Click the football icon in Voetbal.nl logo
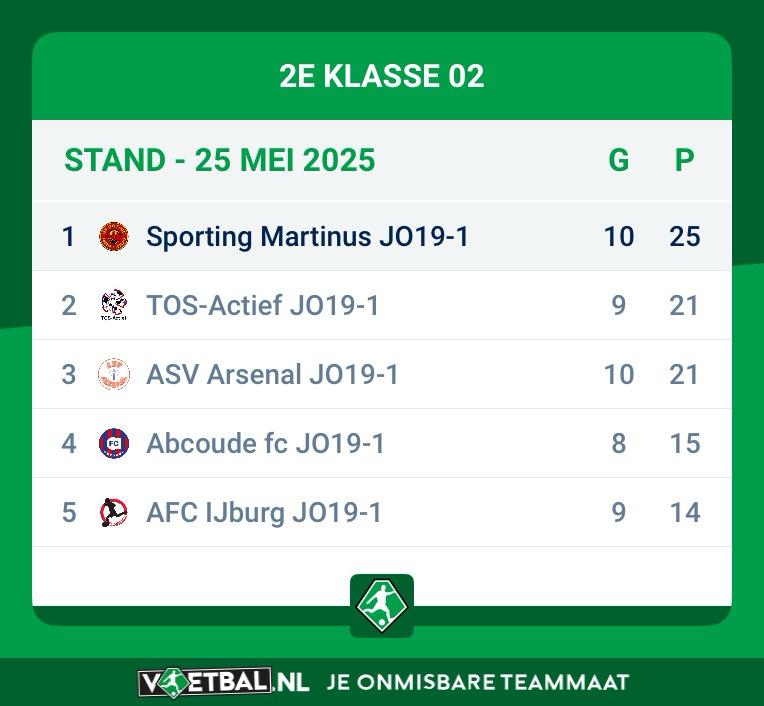Viewport: 764px width, 706px height. (x=172, y=683)
